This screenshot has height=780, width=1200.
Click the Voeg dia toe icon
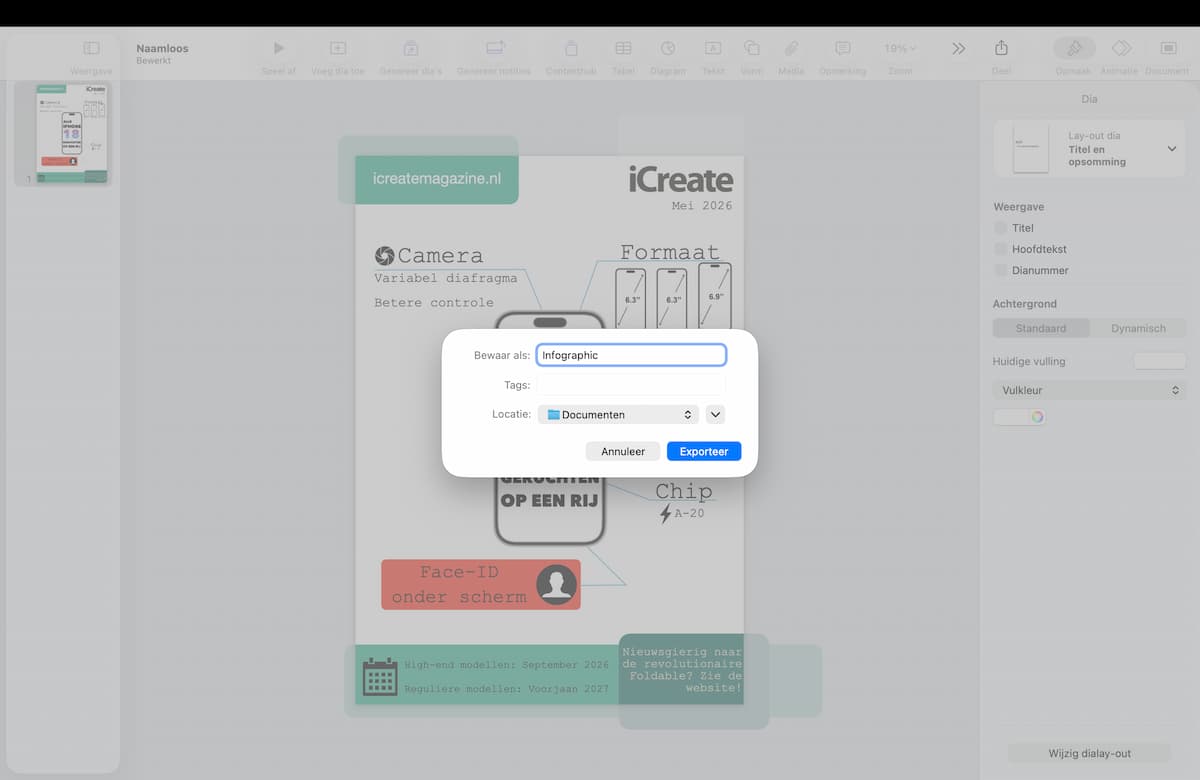pyautogui.click(x=338, y=48)
